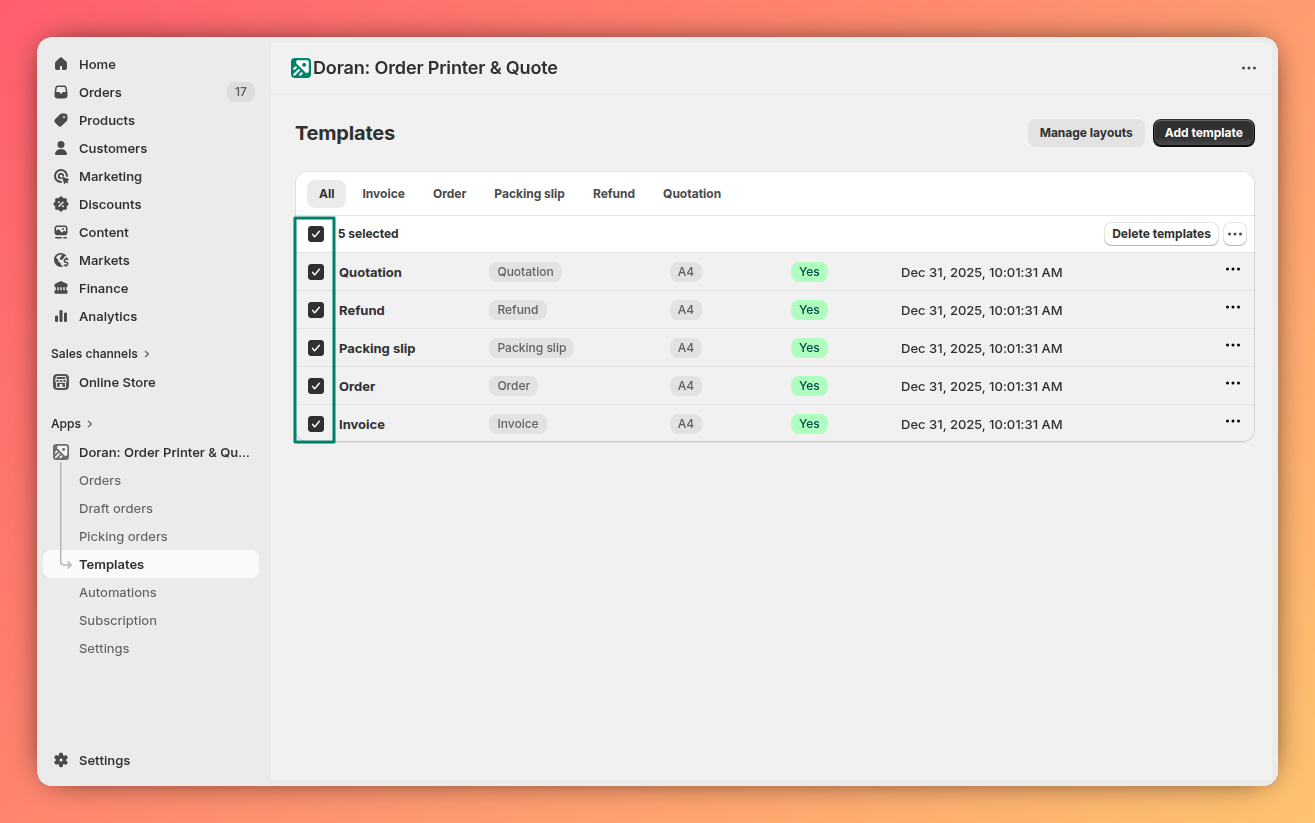Image resolution: width=1315 pixels, height=823 pixels.
Task: Click the A4 size tag in Order row
Action: coord(686,386)
